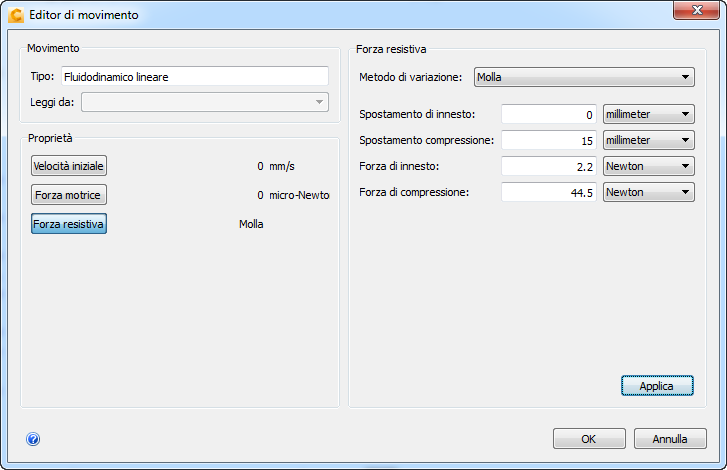Image resolution: width=727 pixels, height=470 pixels.
Task: Click the Spostamento compressione label
Action: pyautogui.click(x=427, y=140)
